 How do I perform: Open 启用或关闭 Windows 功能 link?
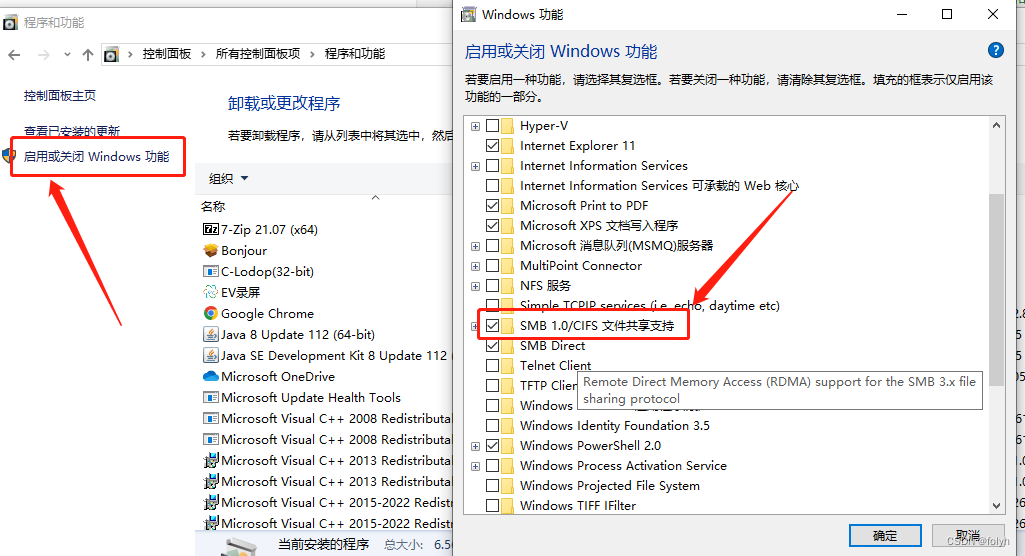tap(97, 157)
